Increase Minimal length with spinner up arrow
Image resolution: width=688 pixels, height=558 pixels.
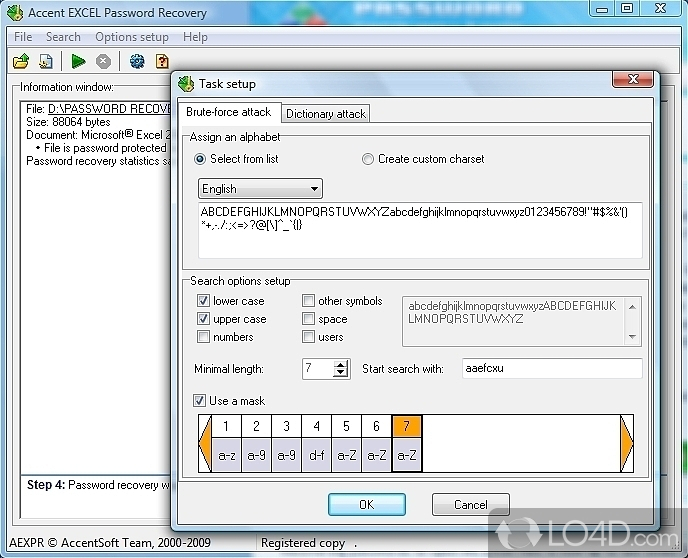coord(340,365)
